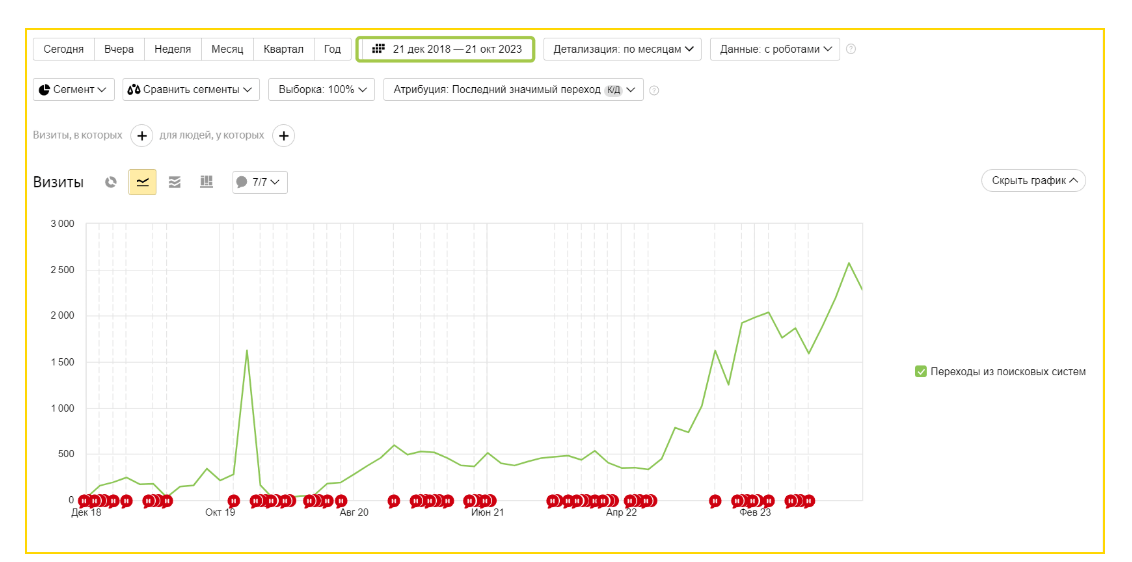
Task: Open Данные: с роботами dropdown
Action: tap(775, 50)
